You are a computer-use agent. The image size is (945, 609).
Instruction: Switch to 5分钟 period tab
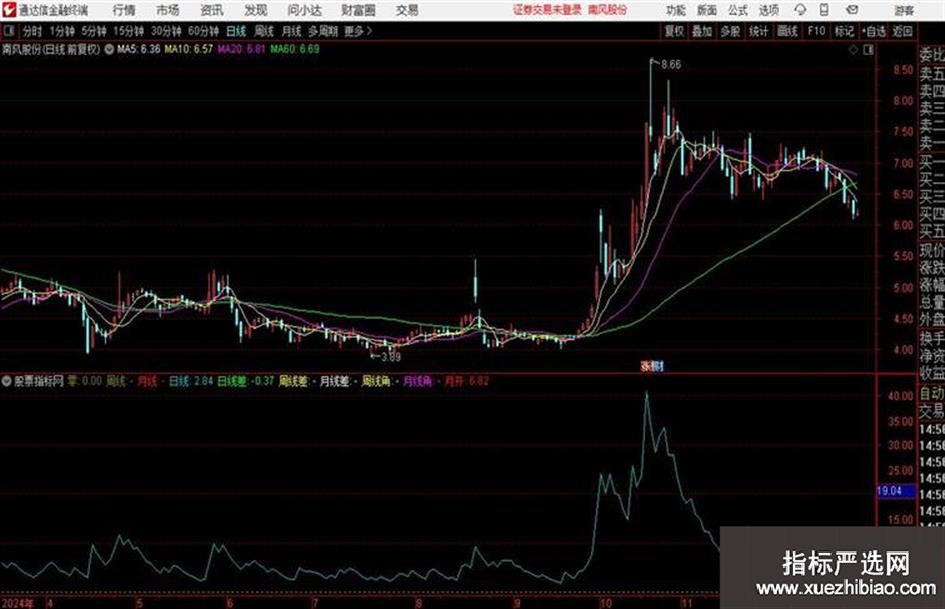(x=94, y=31)
